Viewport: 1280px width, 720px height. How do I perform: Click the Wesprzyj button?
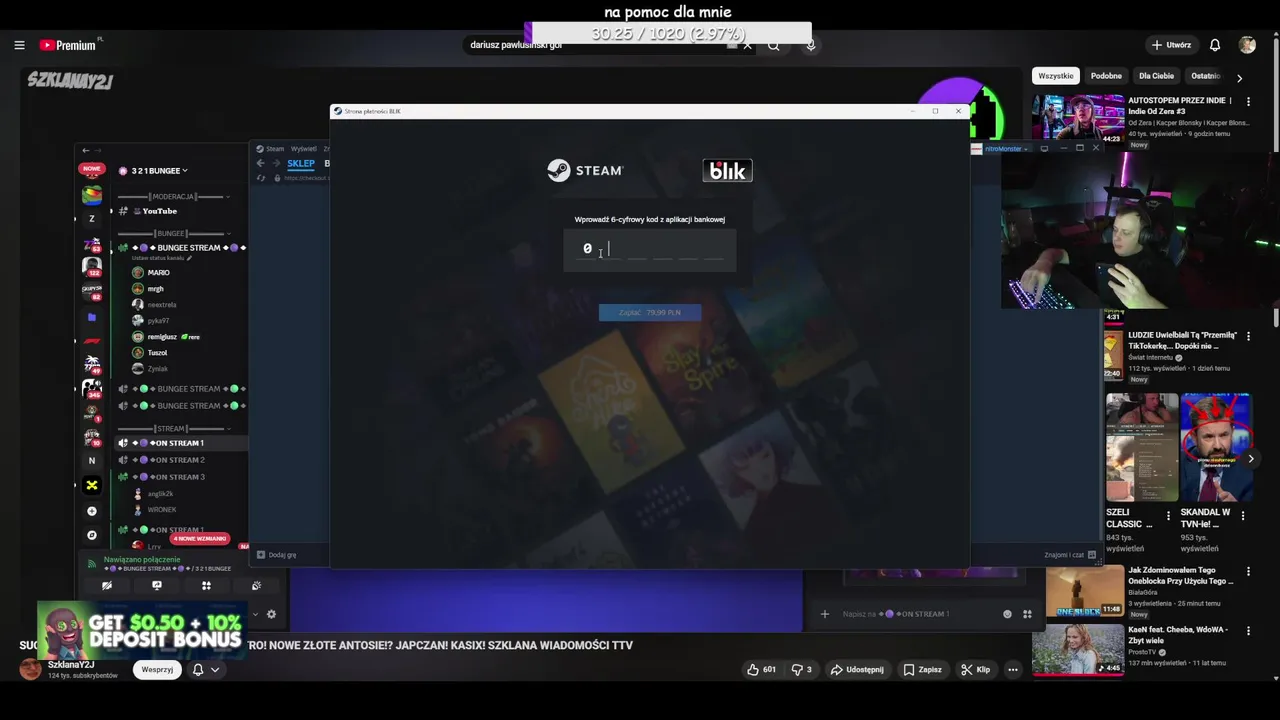(157, 669)
